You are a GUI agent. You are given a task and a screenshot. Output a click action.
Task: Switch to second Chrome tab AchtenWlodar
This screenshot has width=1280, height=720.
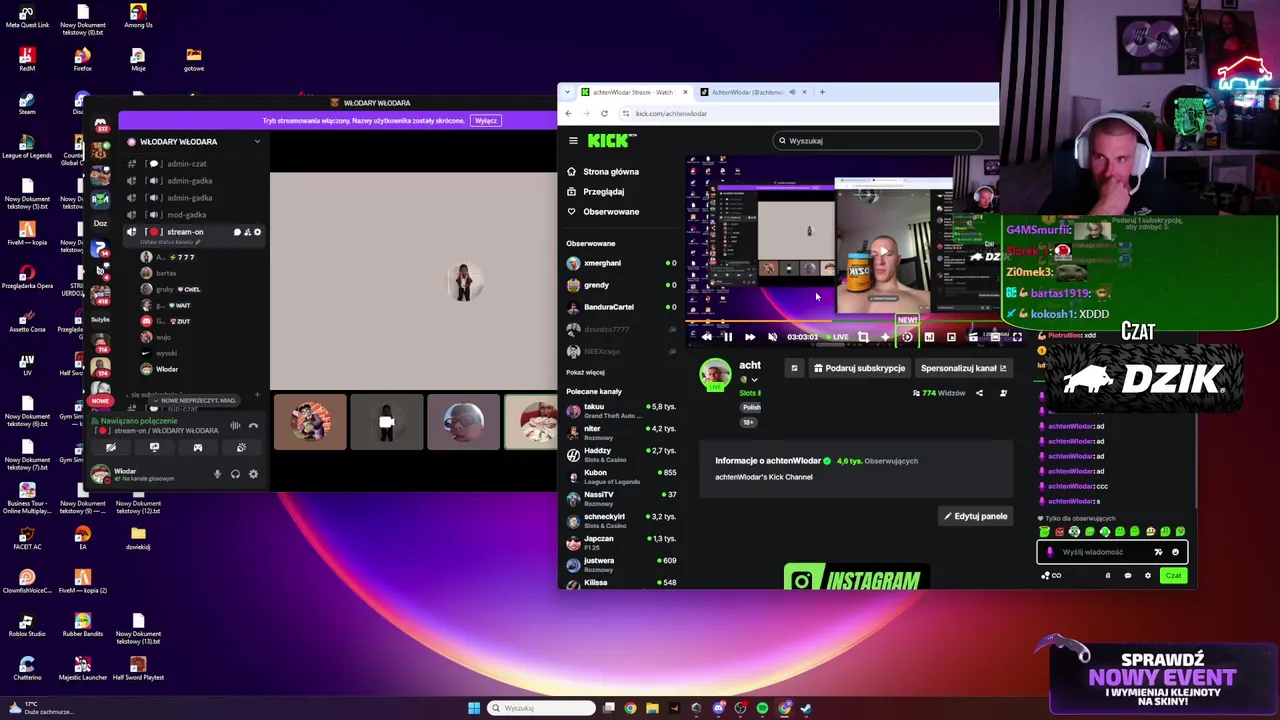coord(753,92)
